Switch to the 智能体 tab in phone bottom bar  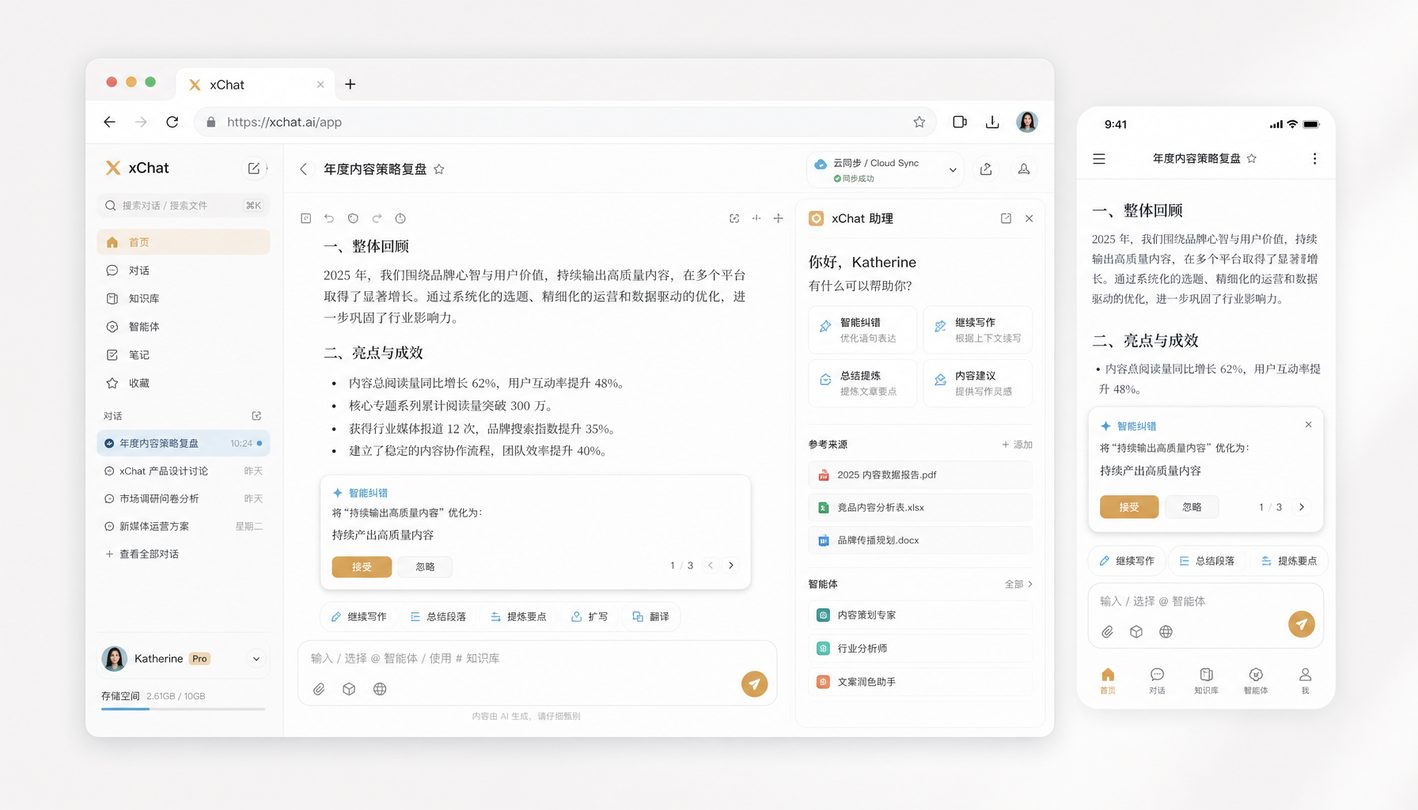1256,680
